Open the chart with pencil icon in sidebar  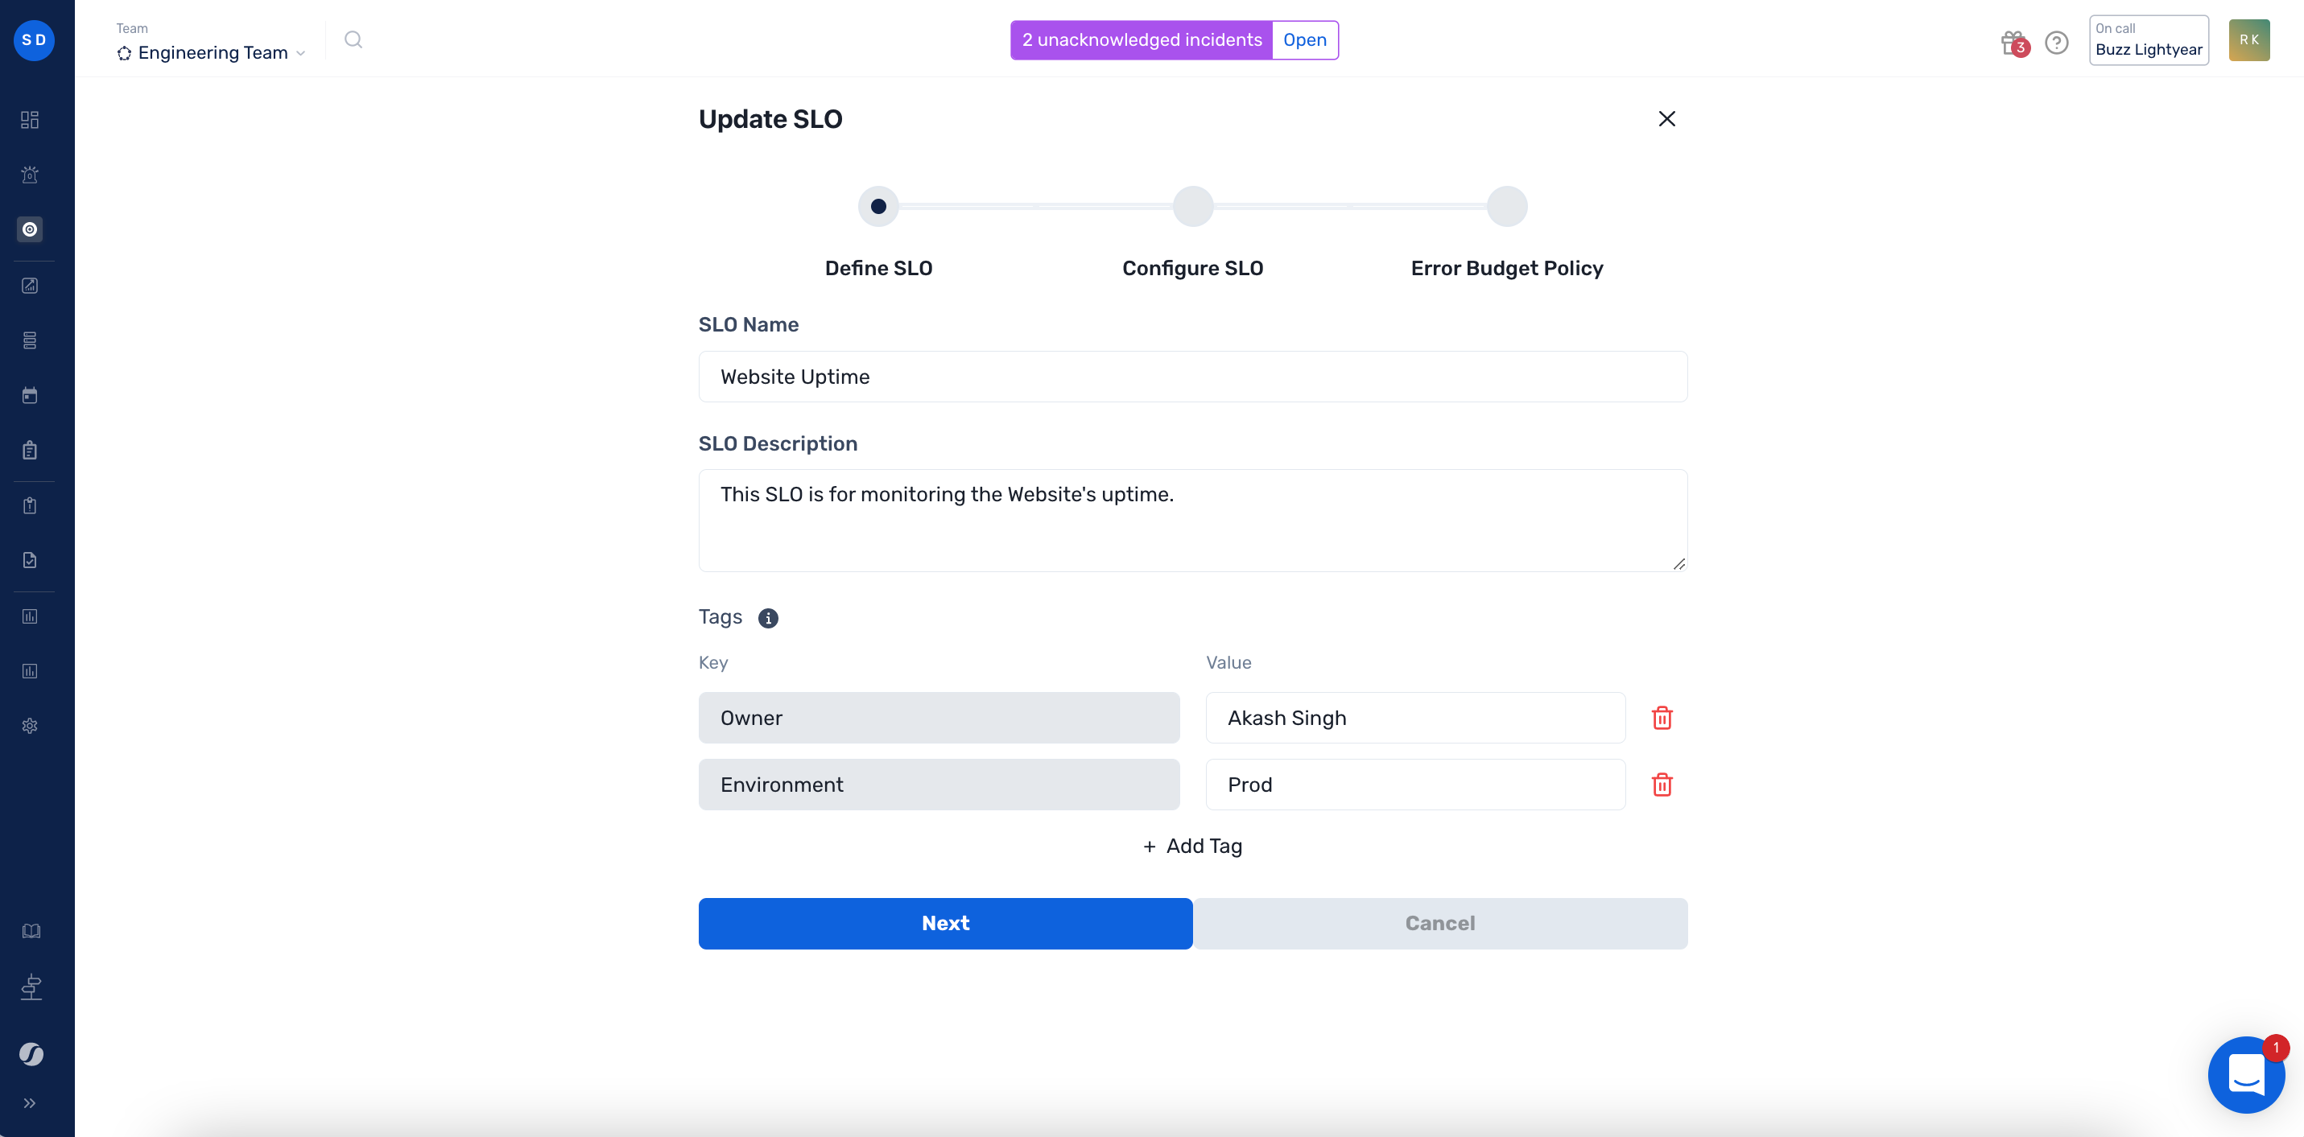(x=30, y=286)
